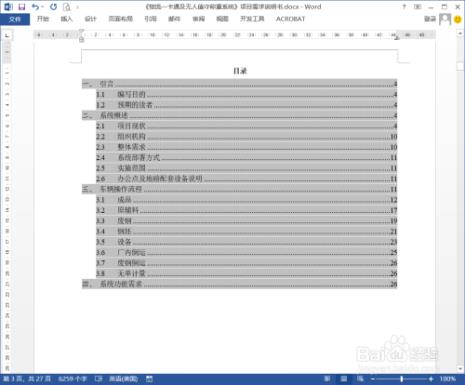Viewport: 465px width, 385px height.
Task: Click TOC entry 一、引言
Action: pos(239,84)
